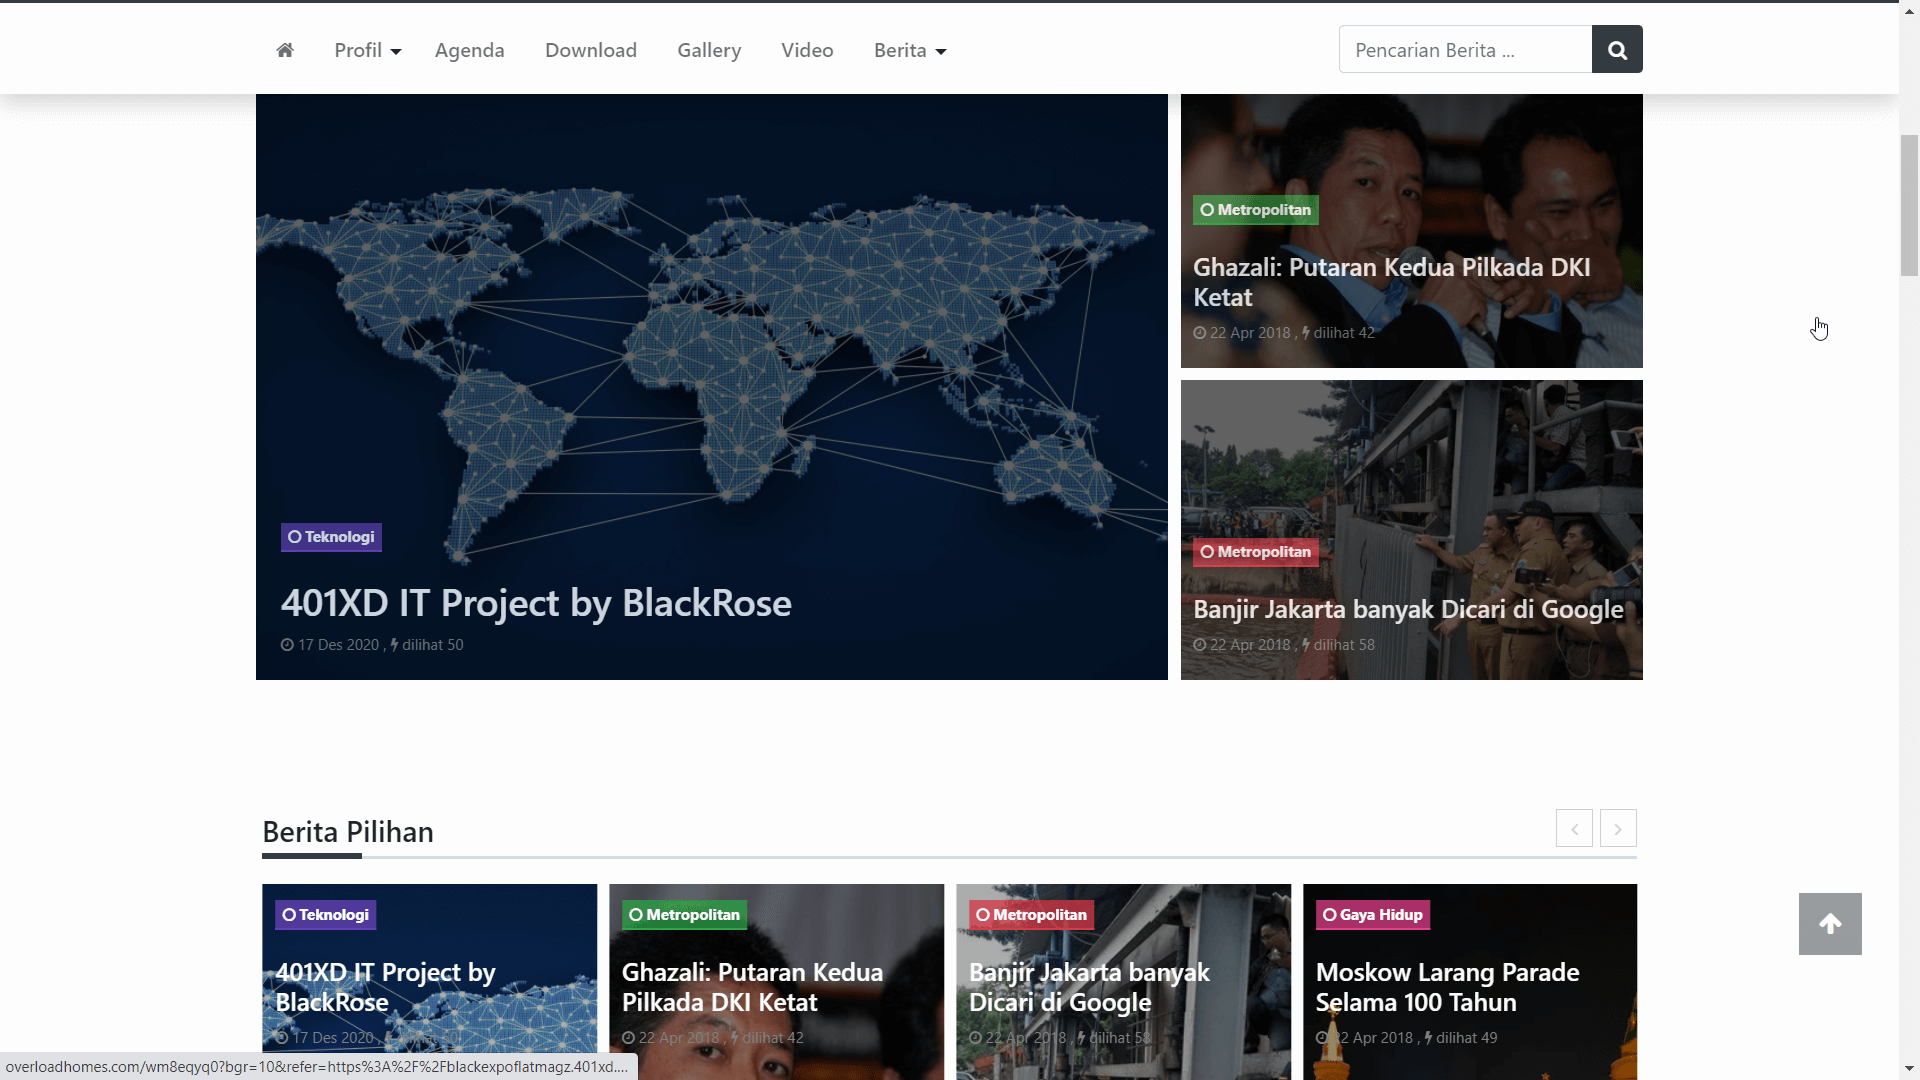Open the Gallery menu item

(x=709, y=50)
